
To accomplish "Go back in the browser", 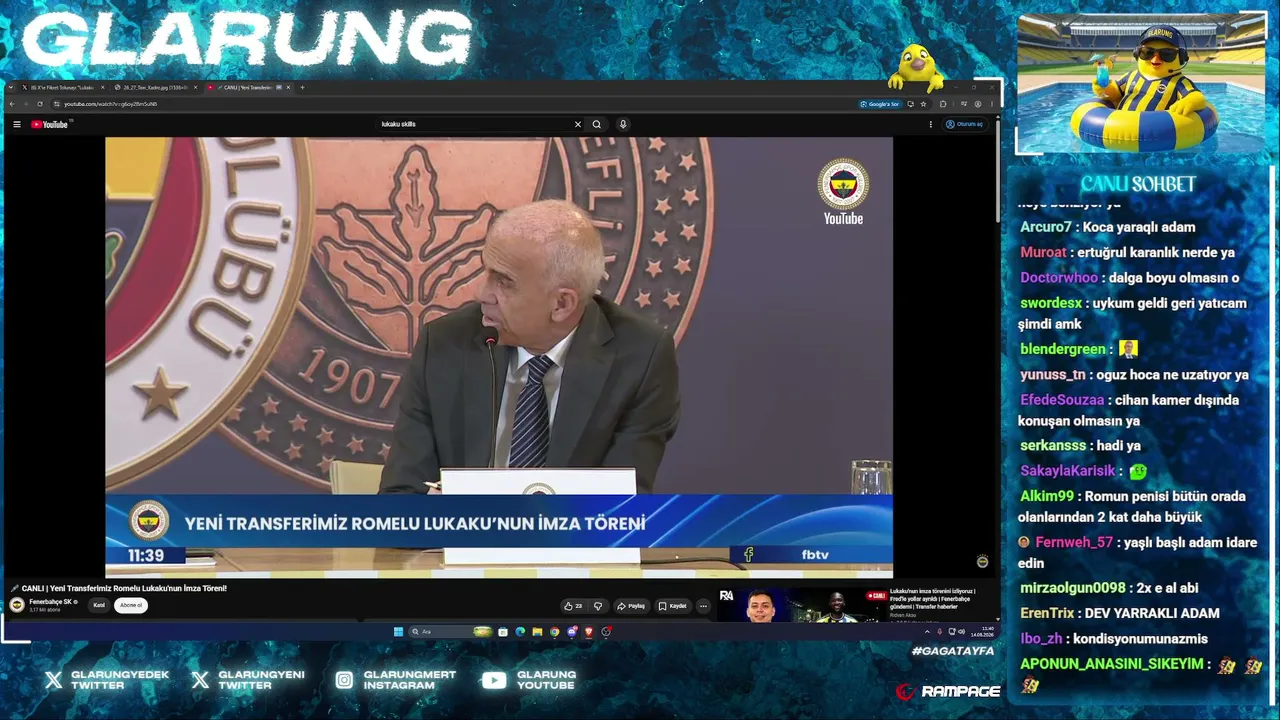I will [x=12, y=104].
